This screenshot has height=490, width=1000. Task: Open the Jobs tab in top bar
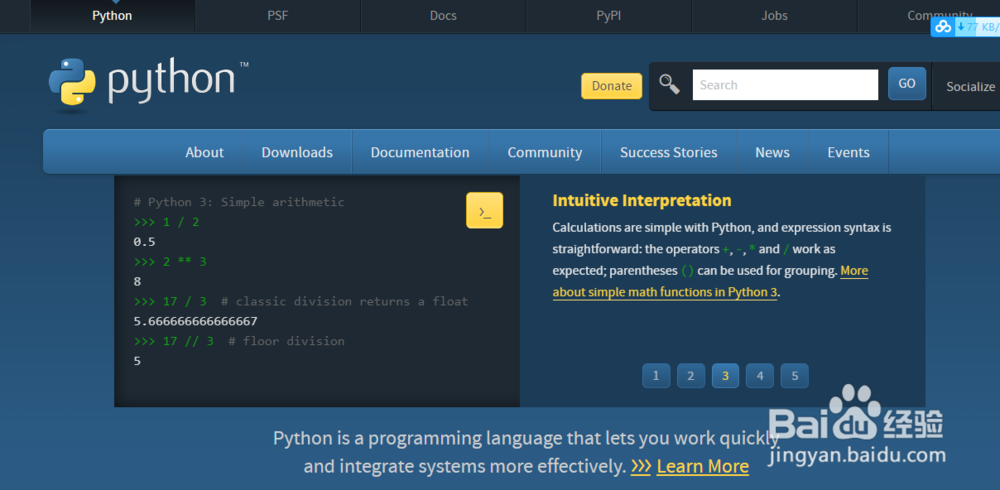pyautogui.click(x=774, y=16)
